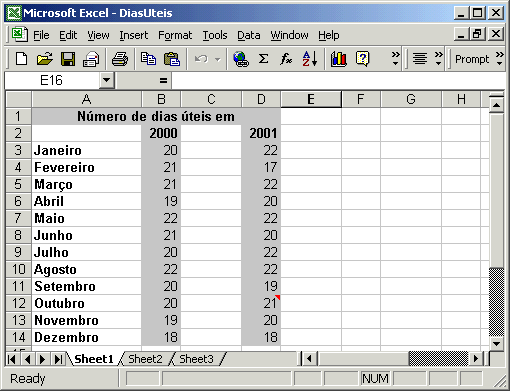Click the AutoSum sigma icon
The image size is (510, 391).
[263, 59]
